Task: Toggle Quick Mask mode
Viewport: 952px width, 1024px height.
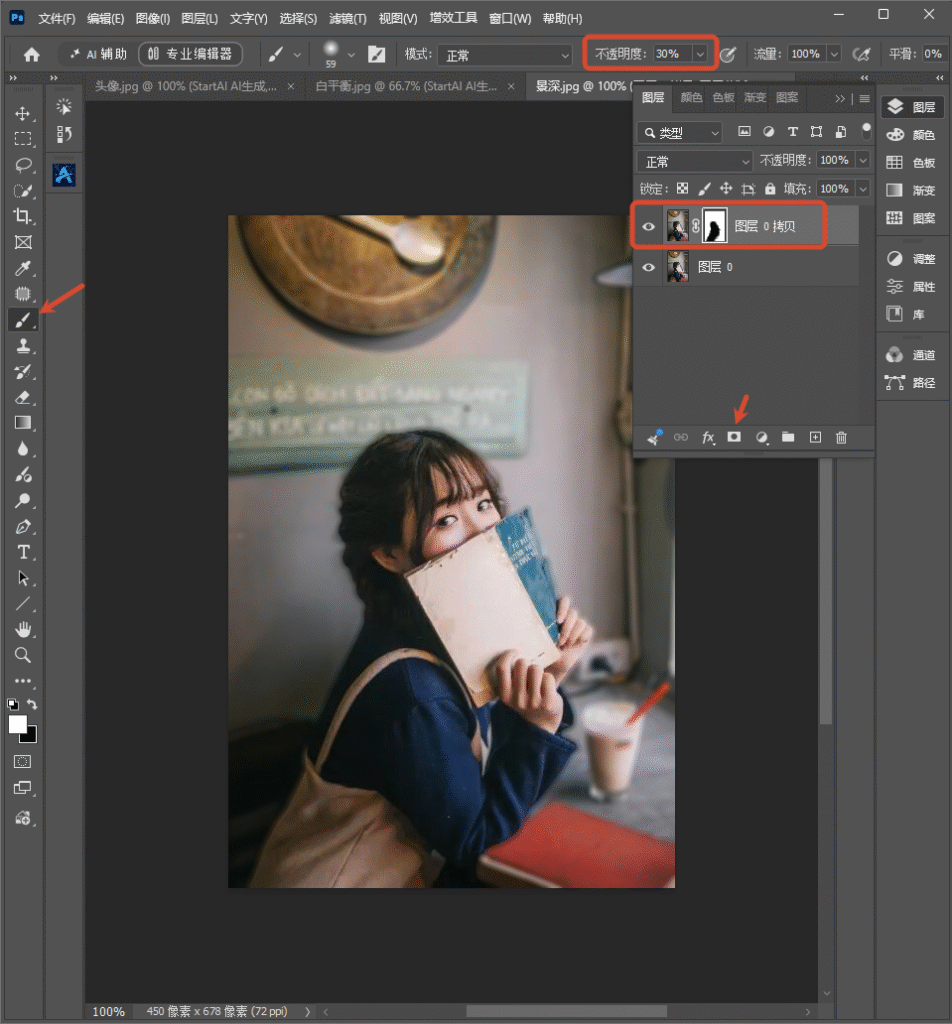Action: [23, 761]
